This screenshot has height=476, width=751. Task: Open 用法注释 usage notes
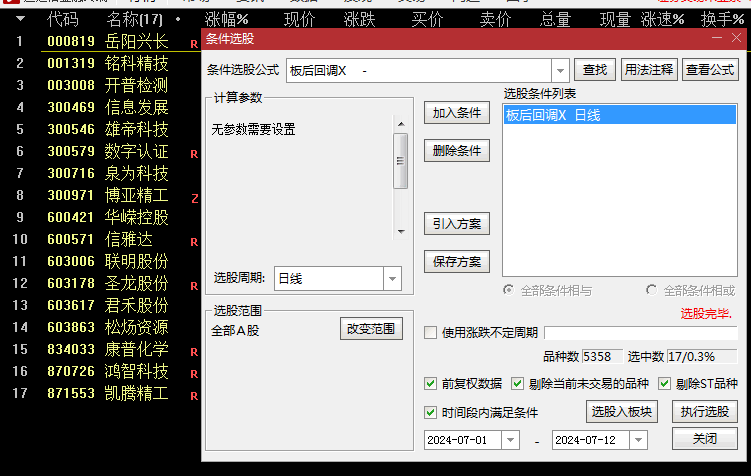(649, 70)
